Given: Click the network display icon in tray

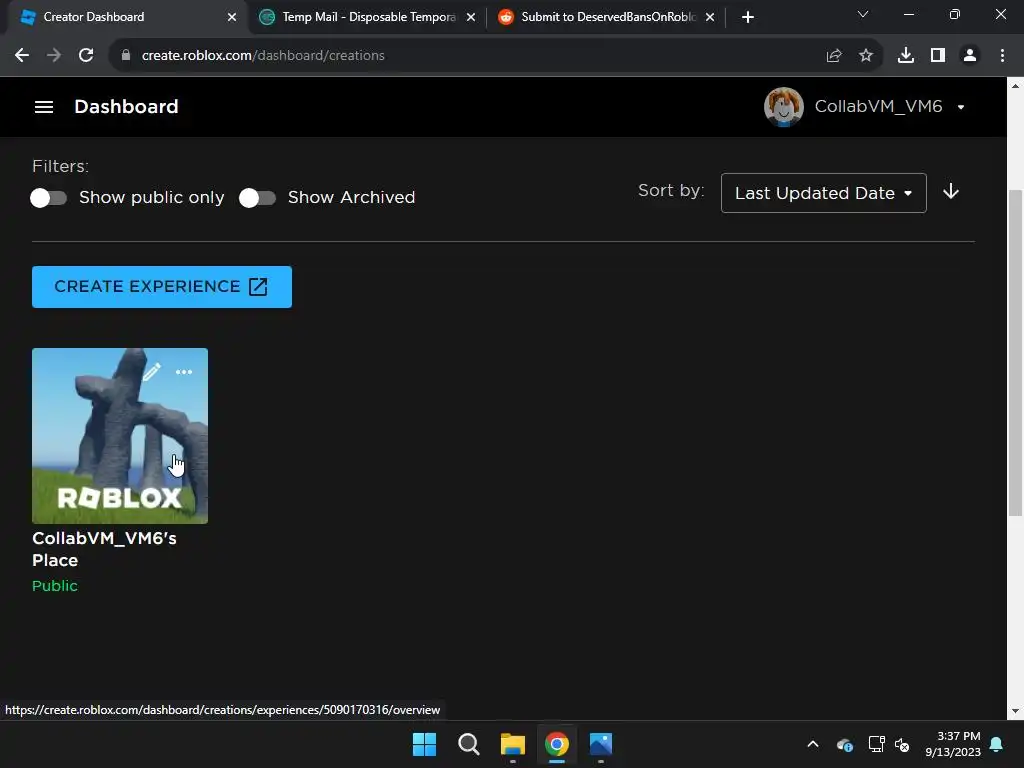Looking at the screenshot, I should click(876, 744).
